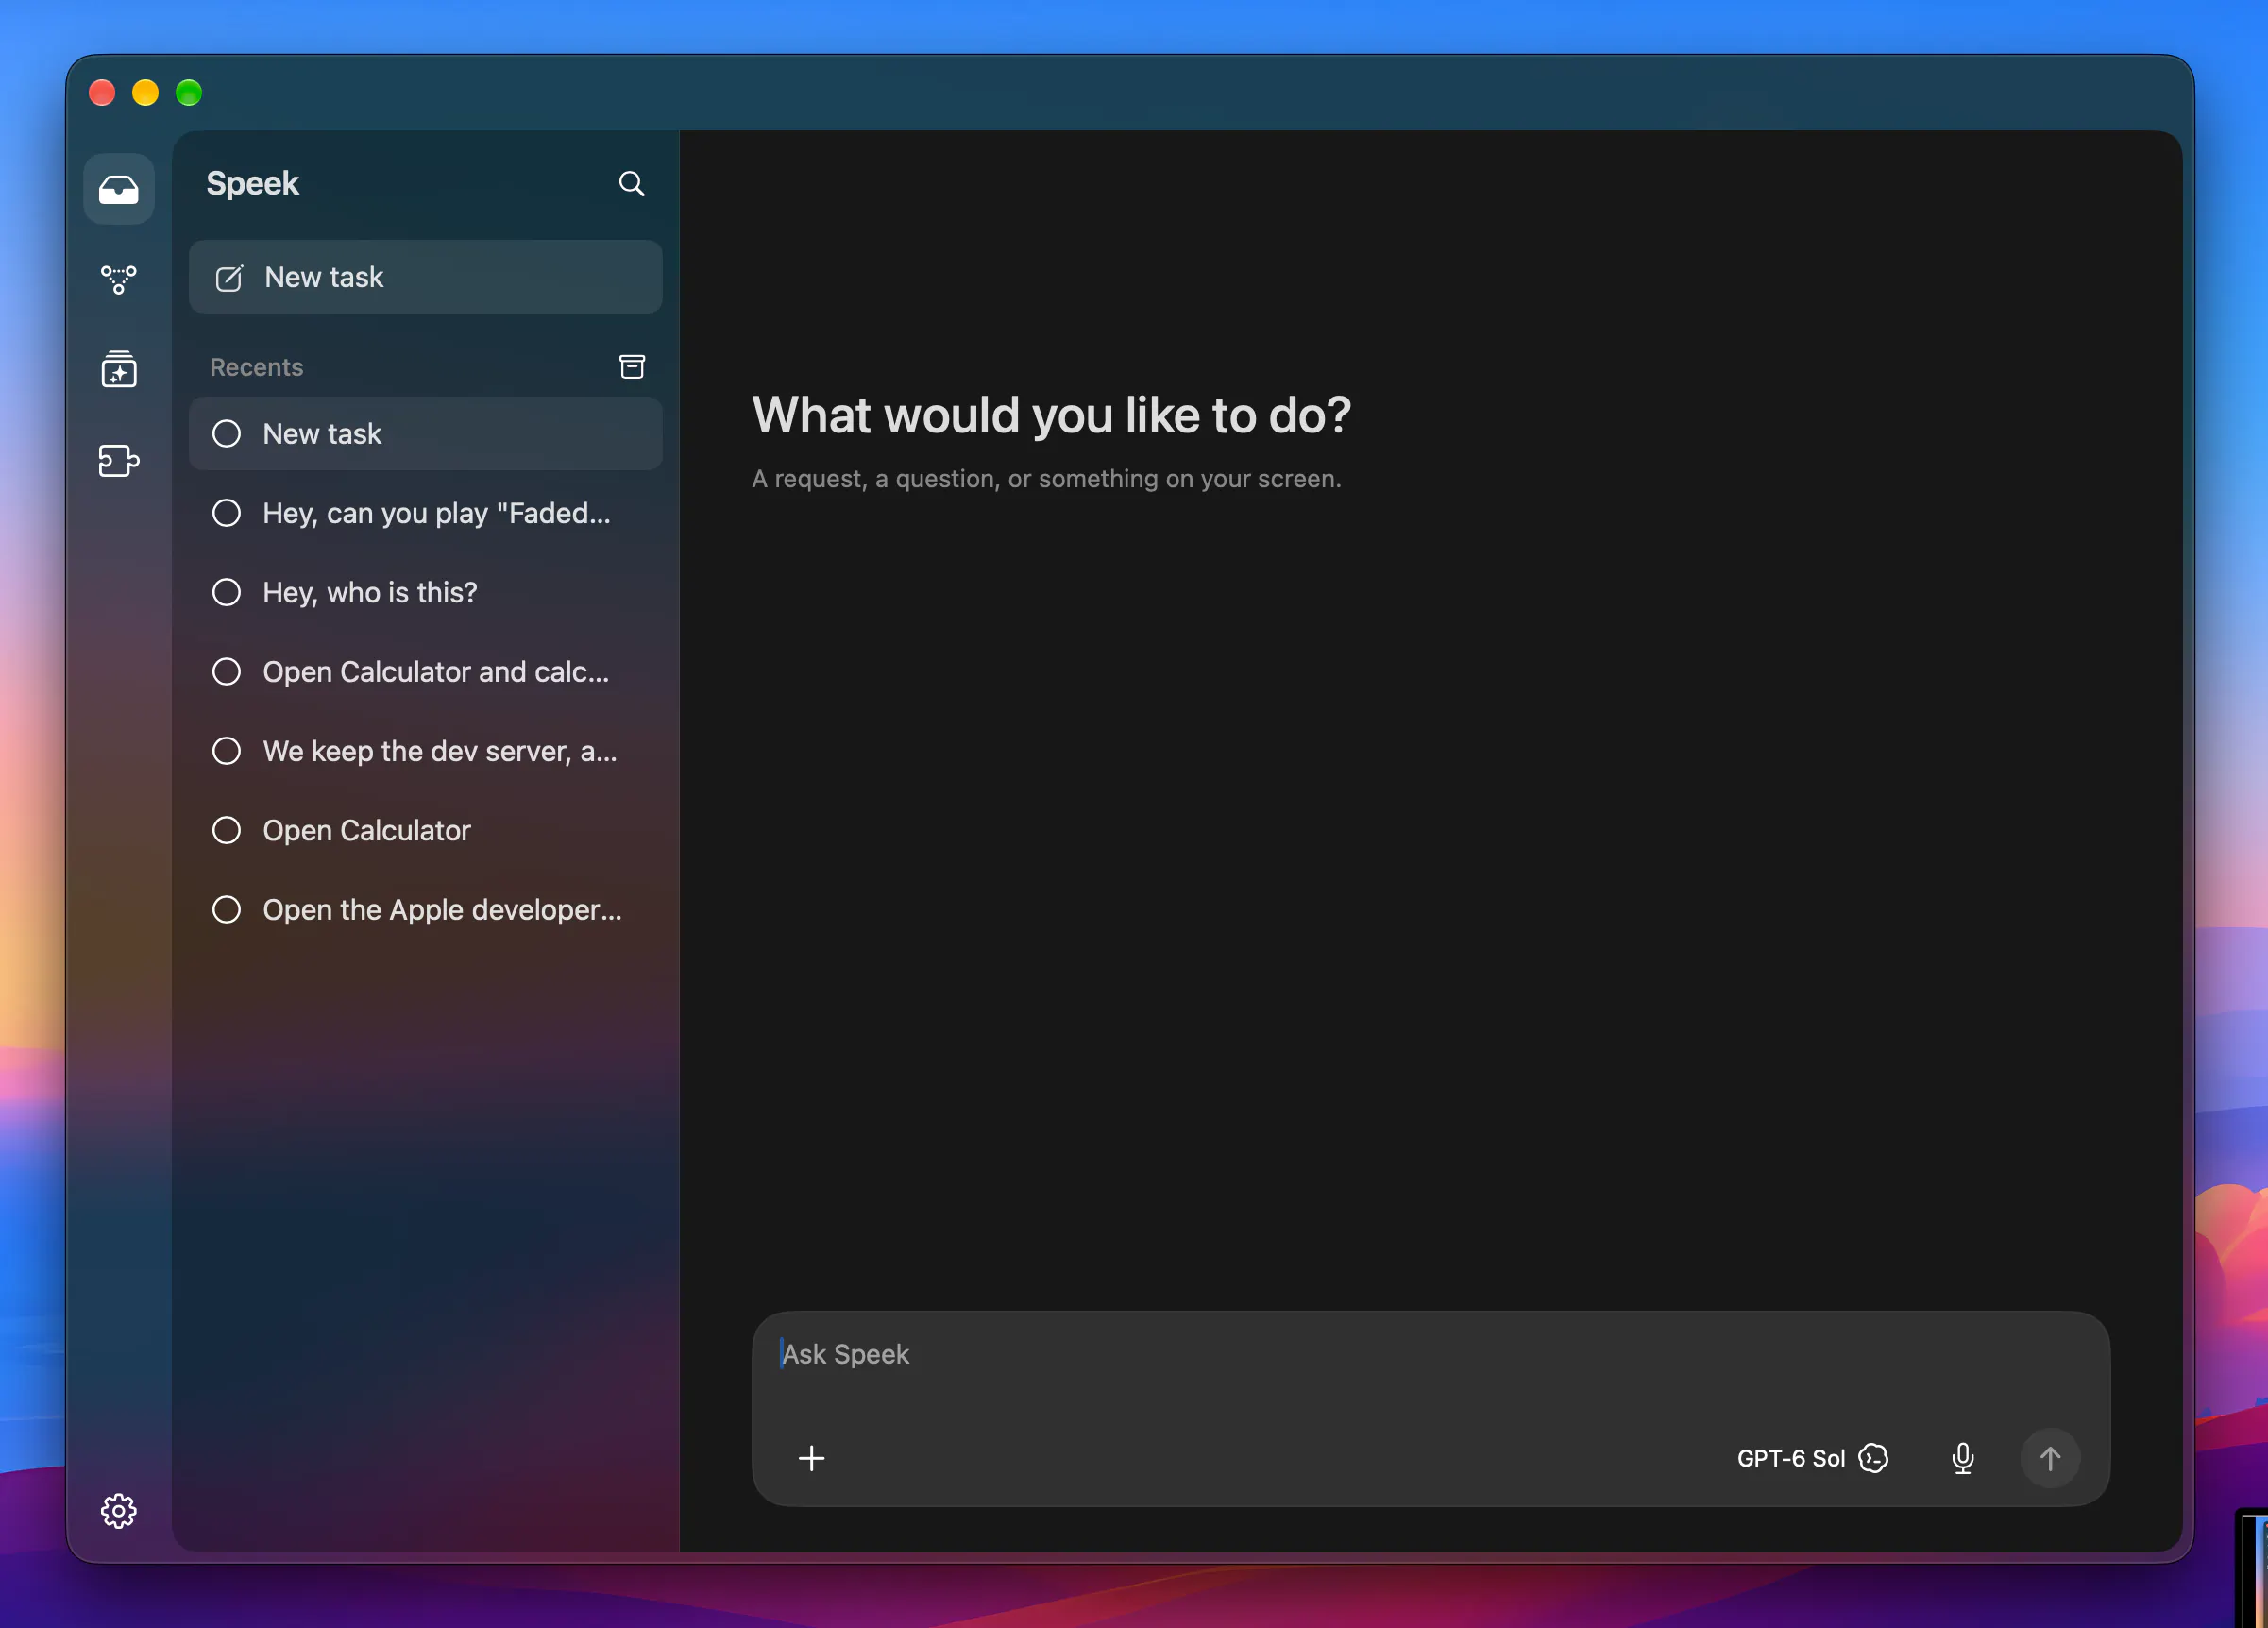Open settings gear at bottom left
This screenshot has height=1628, width=2268.
tap(119, 1511)
